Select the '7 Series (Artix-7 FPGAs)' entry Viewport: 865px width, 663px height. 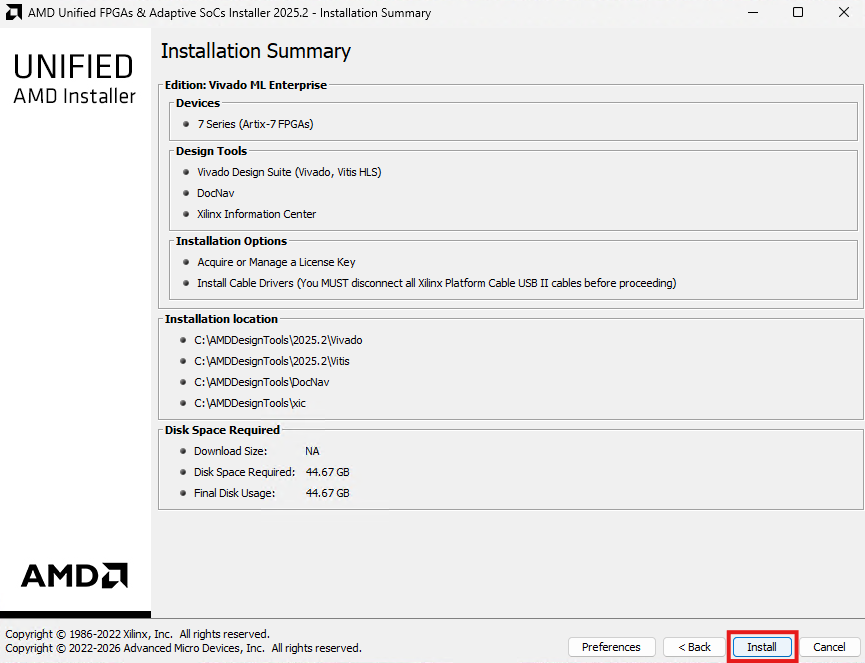255,124
